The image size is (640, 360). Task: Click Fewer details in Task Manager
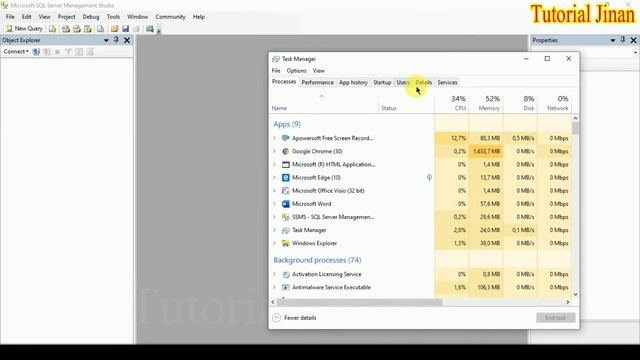tap(294, 318)
